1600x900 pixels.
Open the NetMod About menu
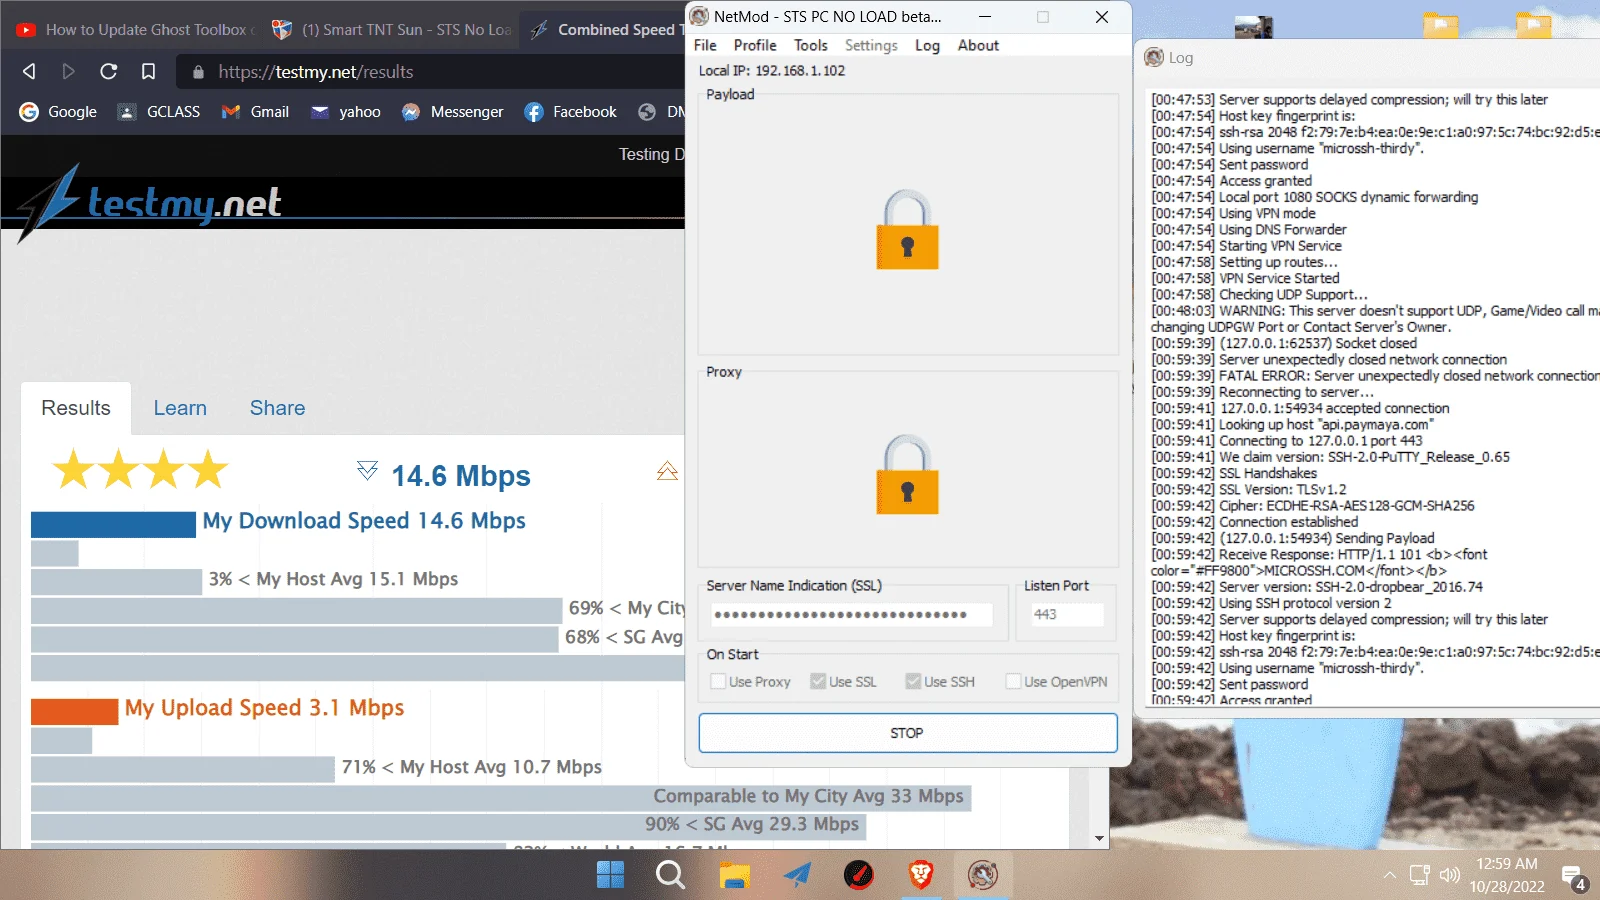click(978, 45)
